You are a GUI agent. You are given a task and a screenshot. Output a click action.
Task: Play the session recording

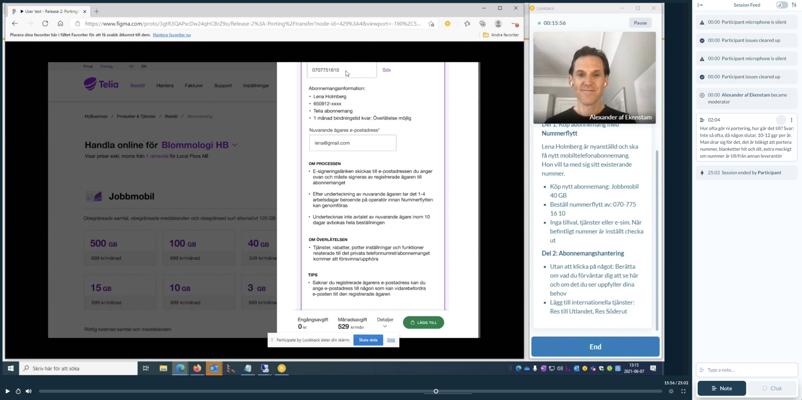(x=7, y=391)
